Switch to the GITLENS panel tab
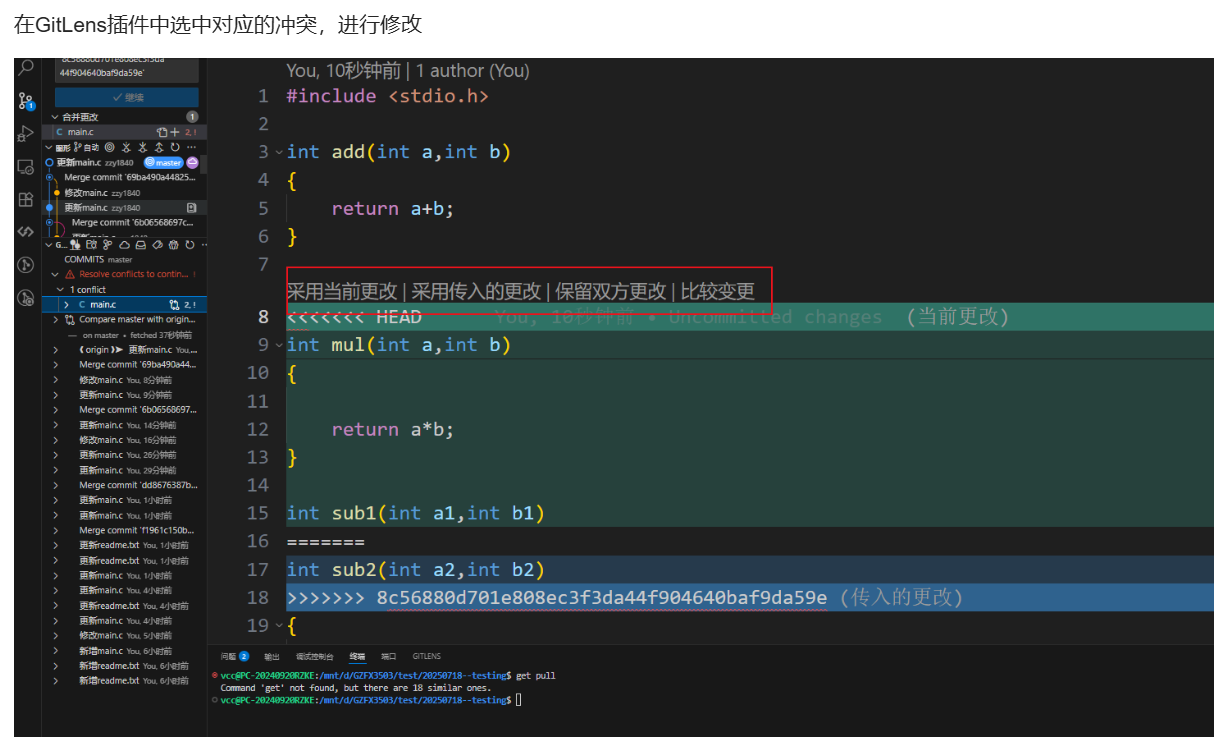This screenshot has width=1230, height=741. pyautogui.click(x=426, y=656)
